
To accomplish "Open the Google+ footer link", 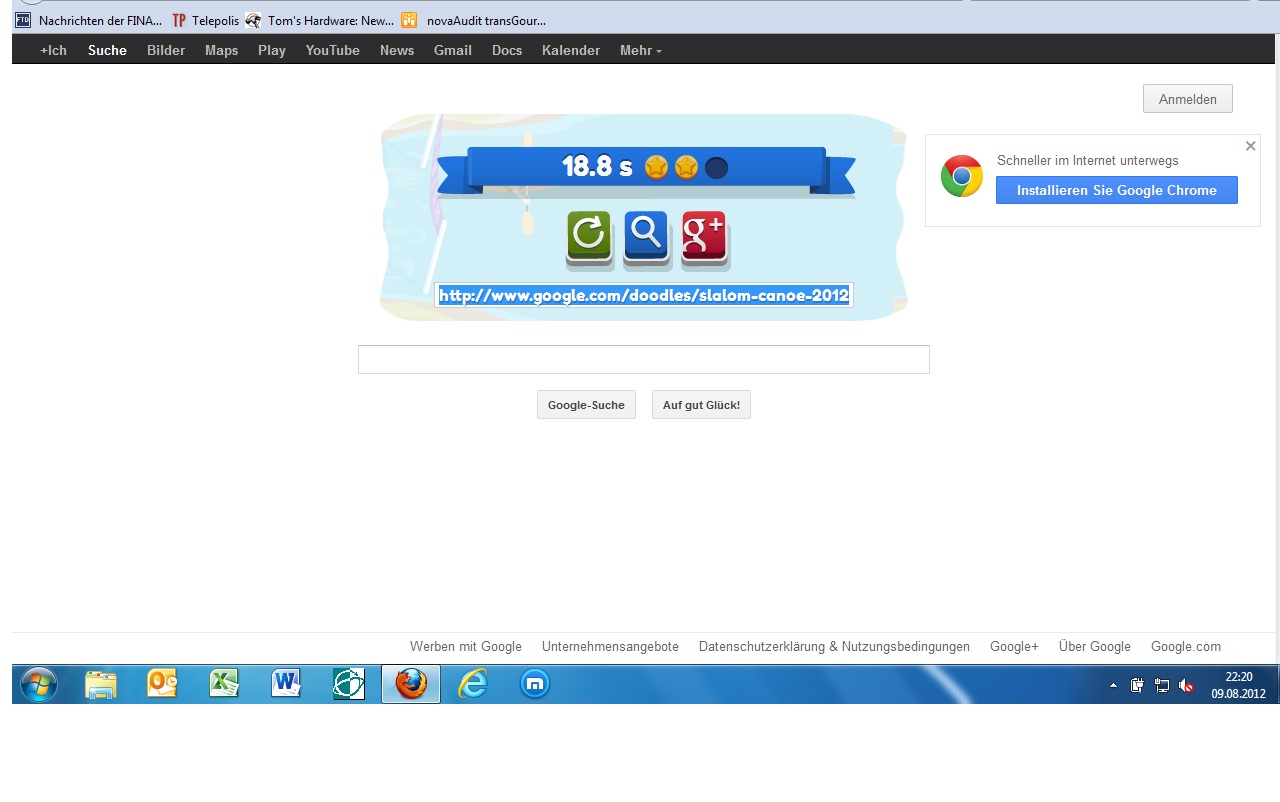I will click(x=1014, y=647).
